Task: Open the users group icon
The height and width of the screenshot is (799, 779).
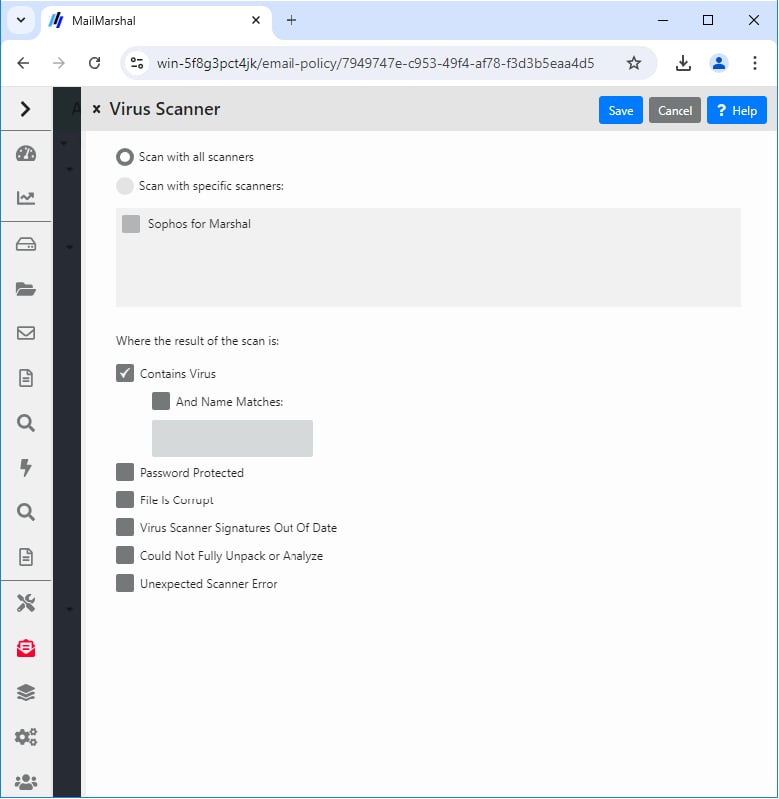Action: pyautogui.click(x=25, y=782)
